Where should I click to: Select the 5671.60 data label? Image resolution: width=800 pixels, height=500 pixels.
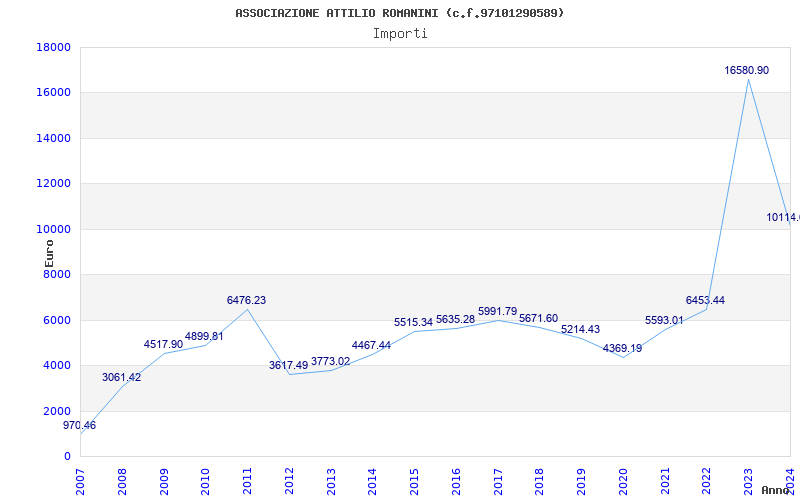tap(539, 318)
